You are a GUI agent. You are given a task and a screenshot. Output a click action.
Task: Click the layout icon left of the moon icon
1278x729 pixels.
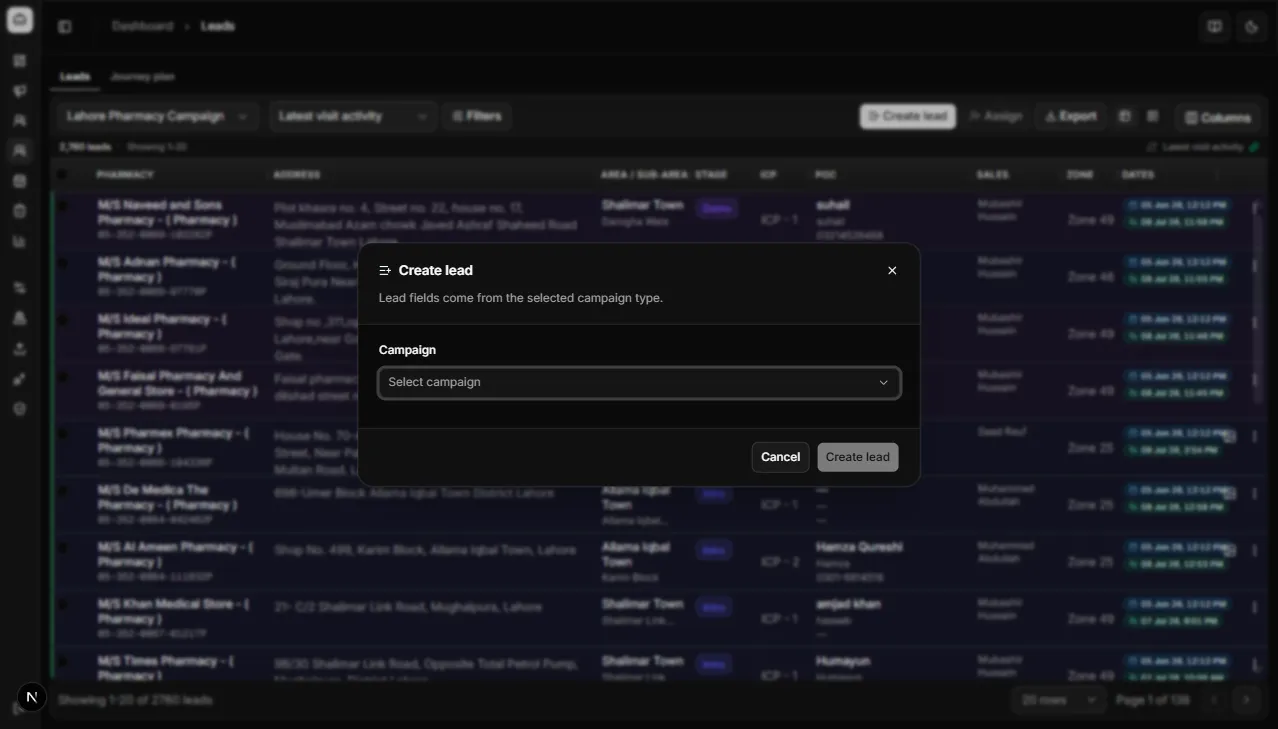pyautogui.click(x=1214, y=27)
